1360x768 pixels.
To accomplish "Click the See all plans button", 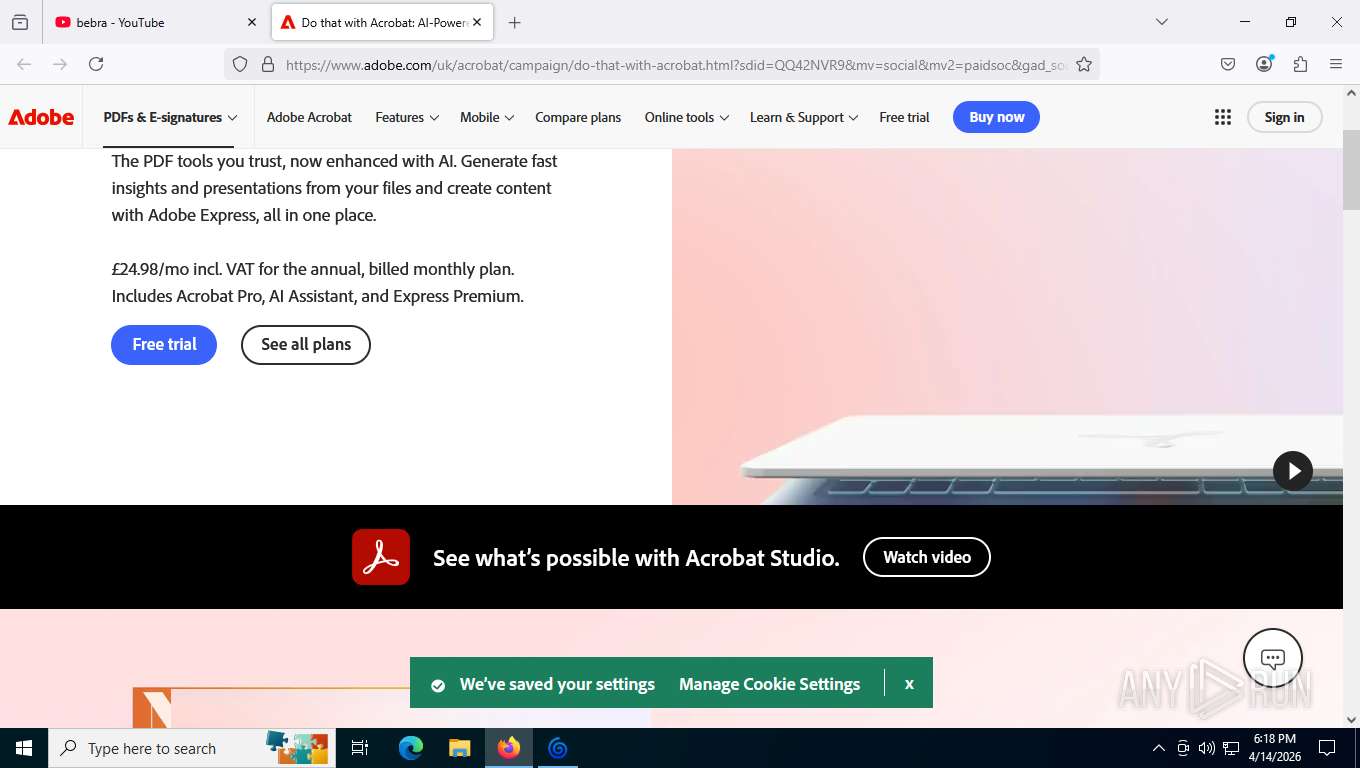I will click(306, 344).
